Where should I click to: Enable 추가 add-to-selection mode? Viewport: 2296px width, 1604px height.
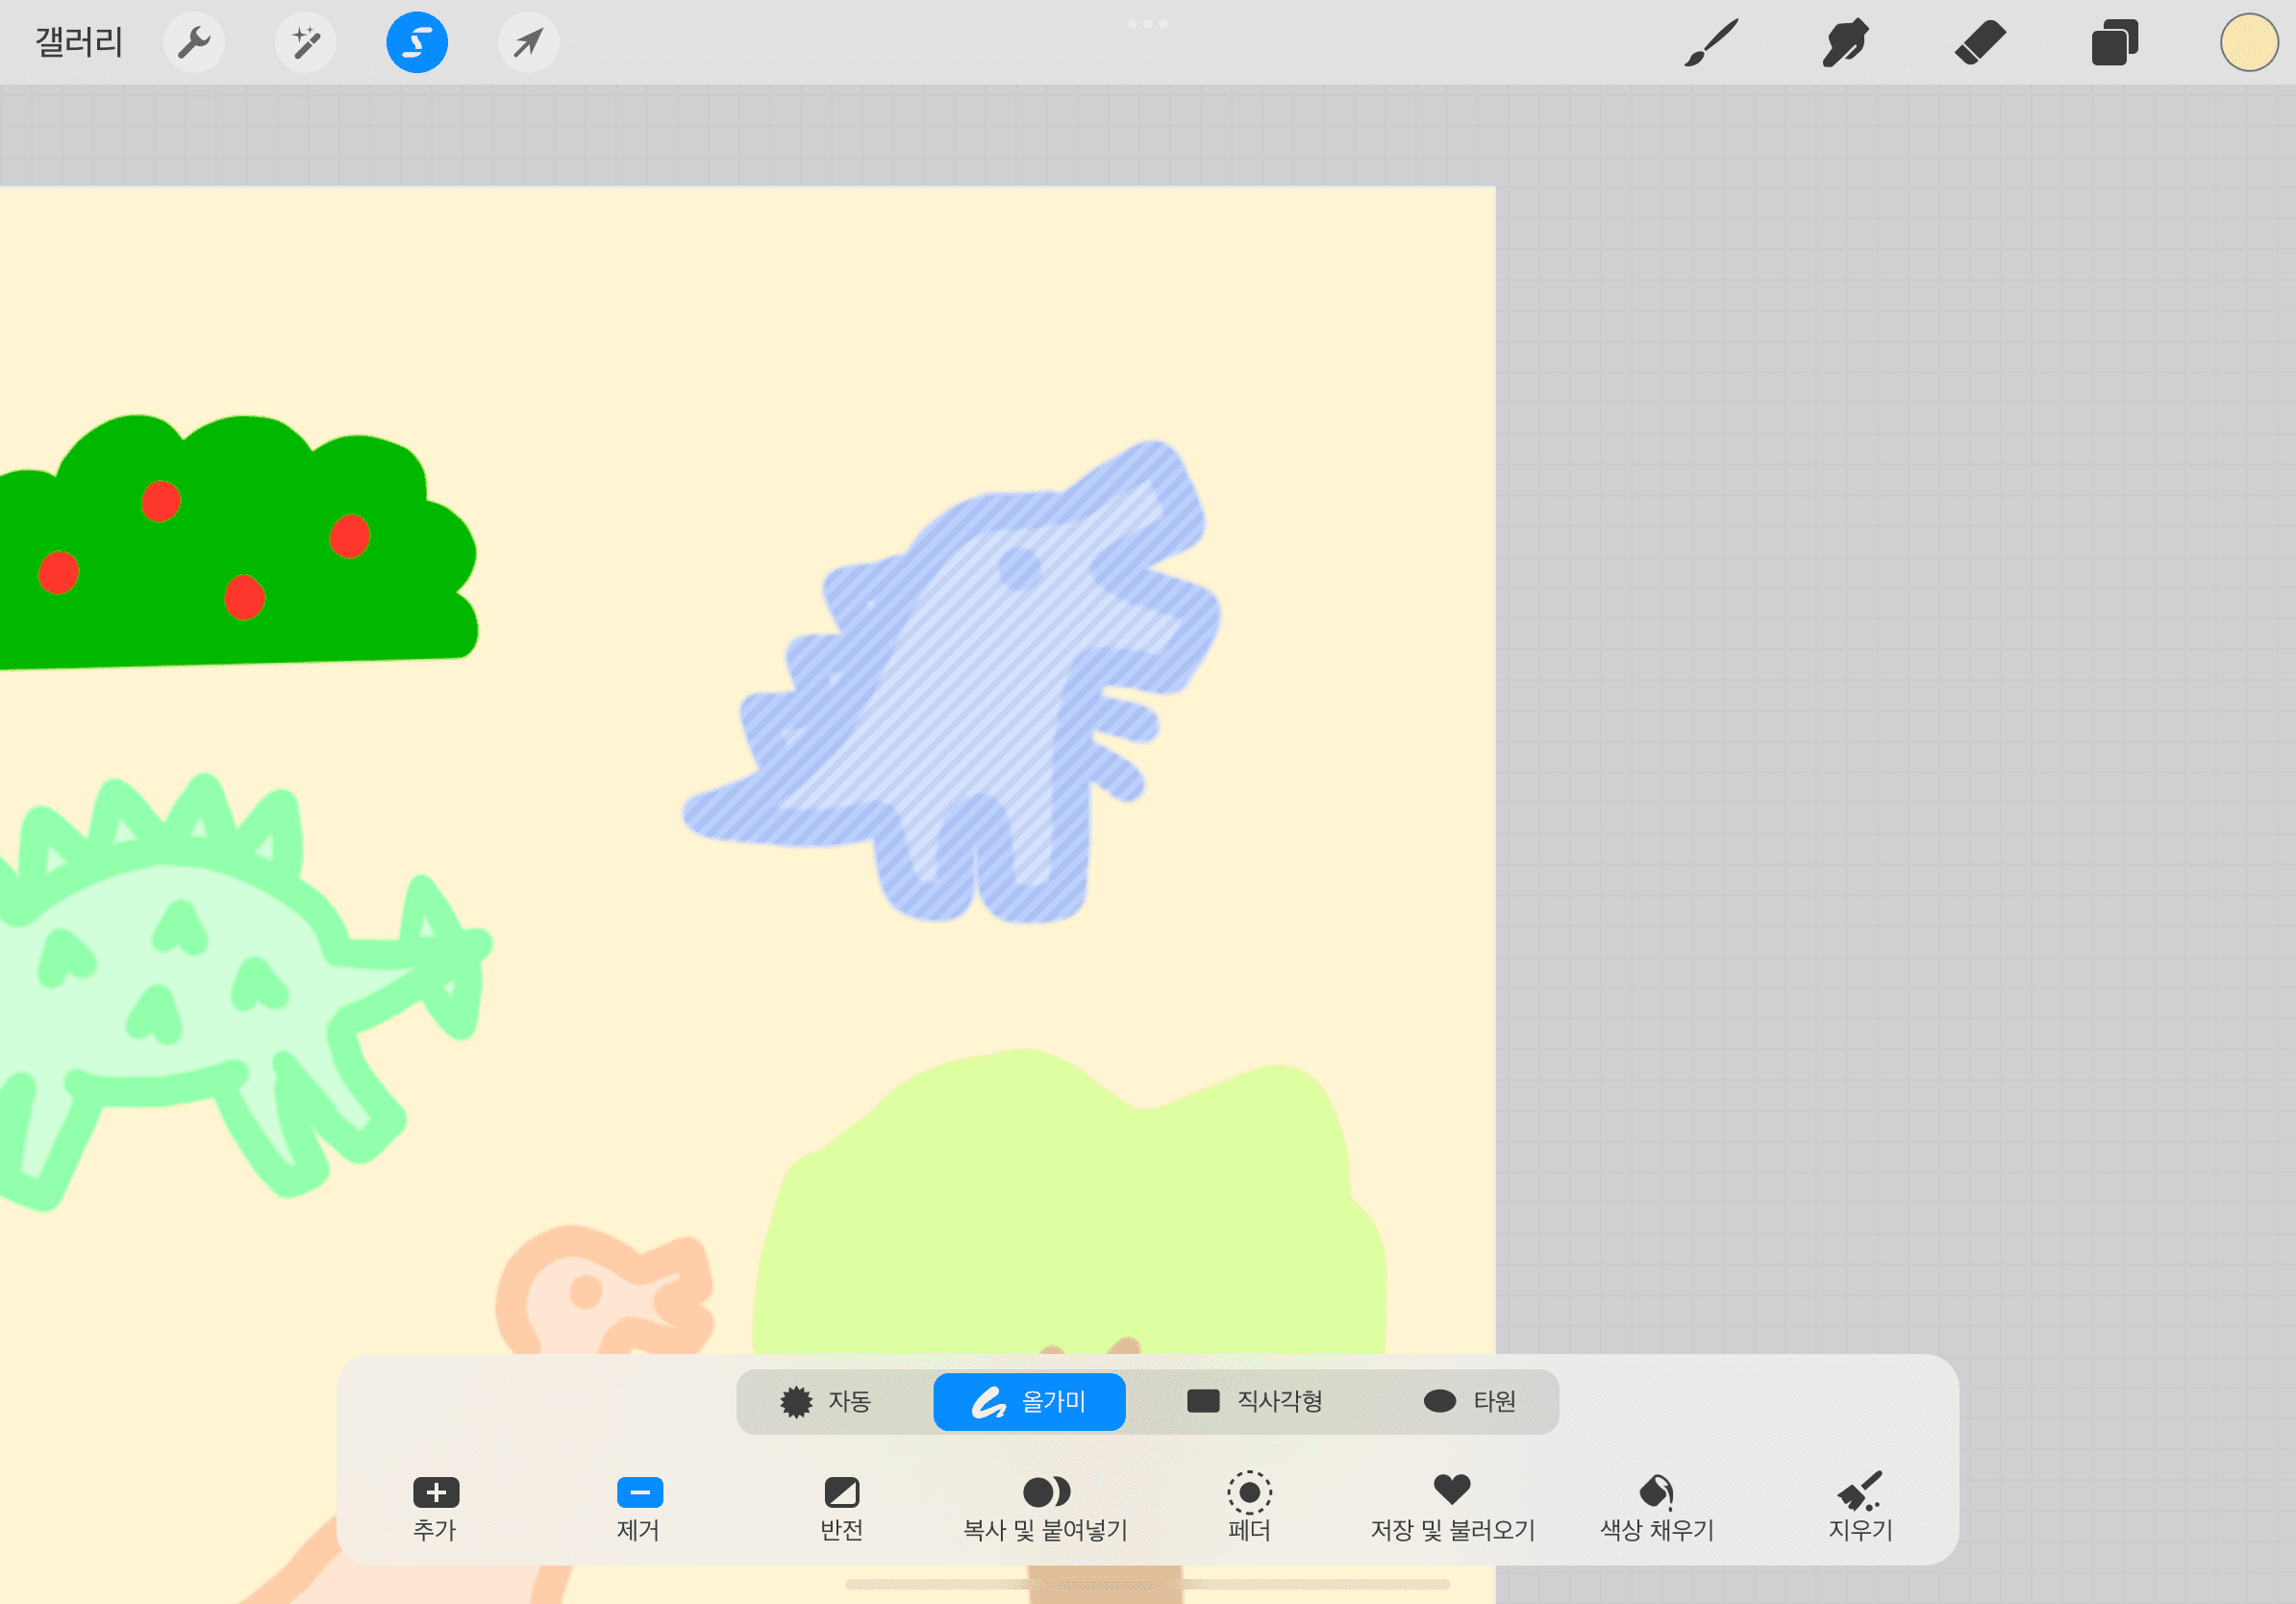click(435, 1506)
